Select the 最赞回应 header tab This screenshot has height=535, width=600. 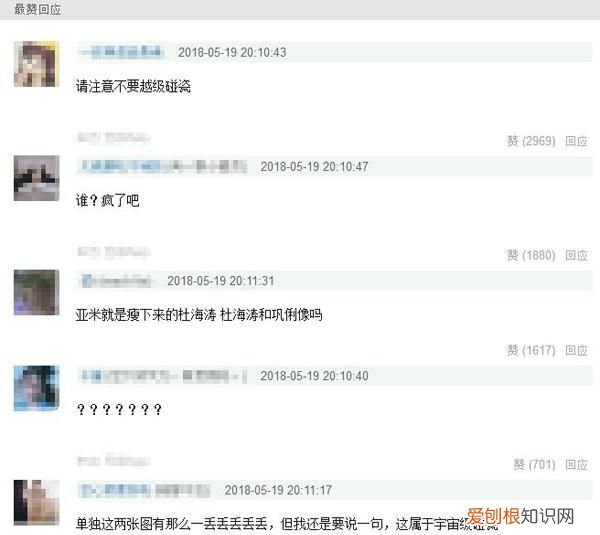tap(38, 9)
